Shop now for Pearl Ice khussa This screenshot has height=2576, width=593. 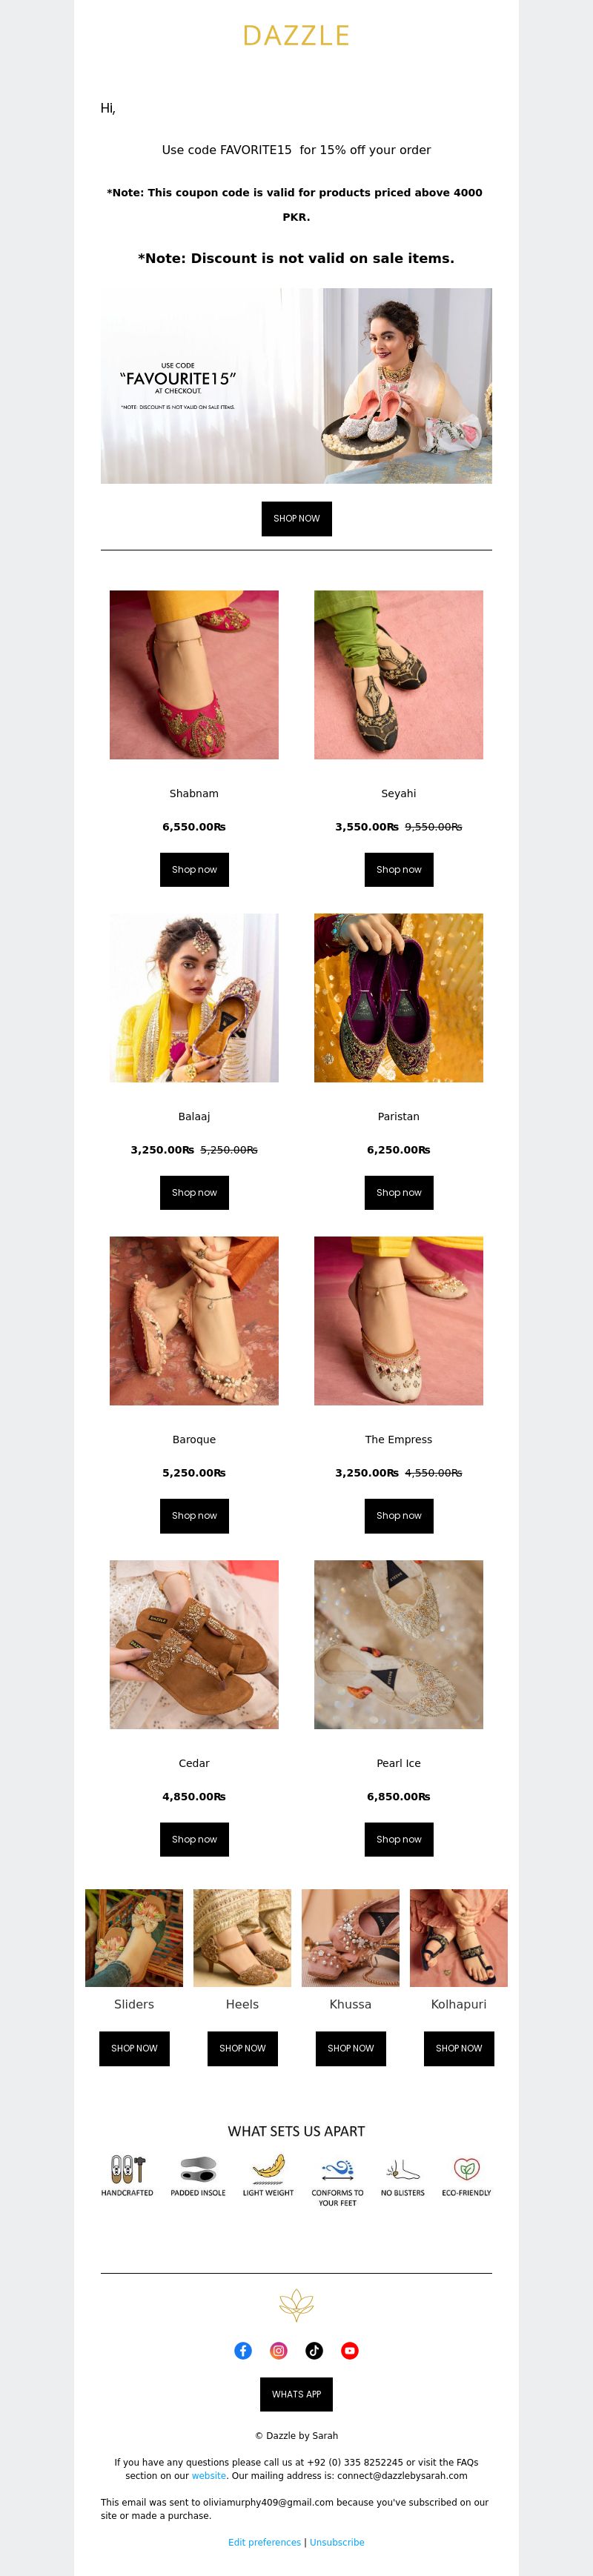pos(399,1839)
